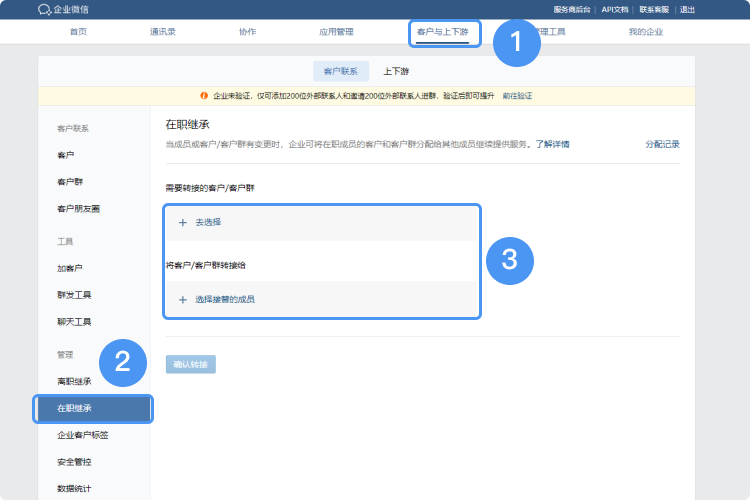Screen dimensions: 750x500
Task: Follow the 前往验证 link
Action: [517, 95]
